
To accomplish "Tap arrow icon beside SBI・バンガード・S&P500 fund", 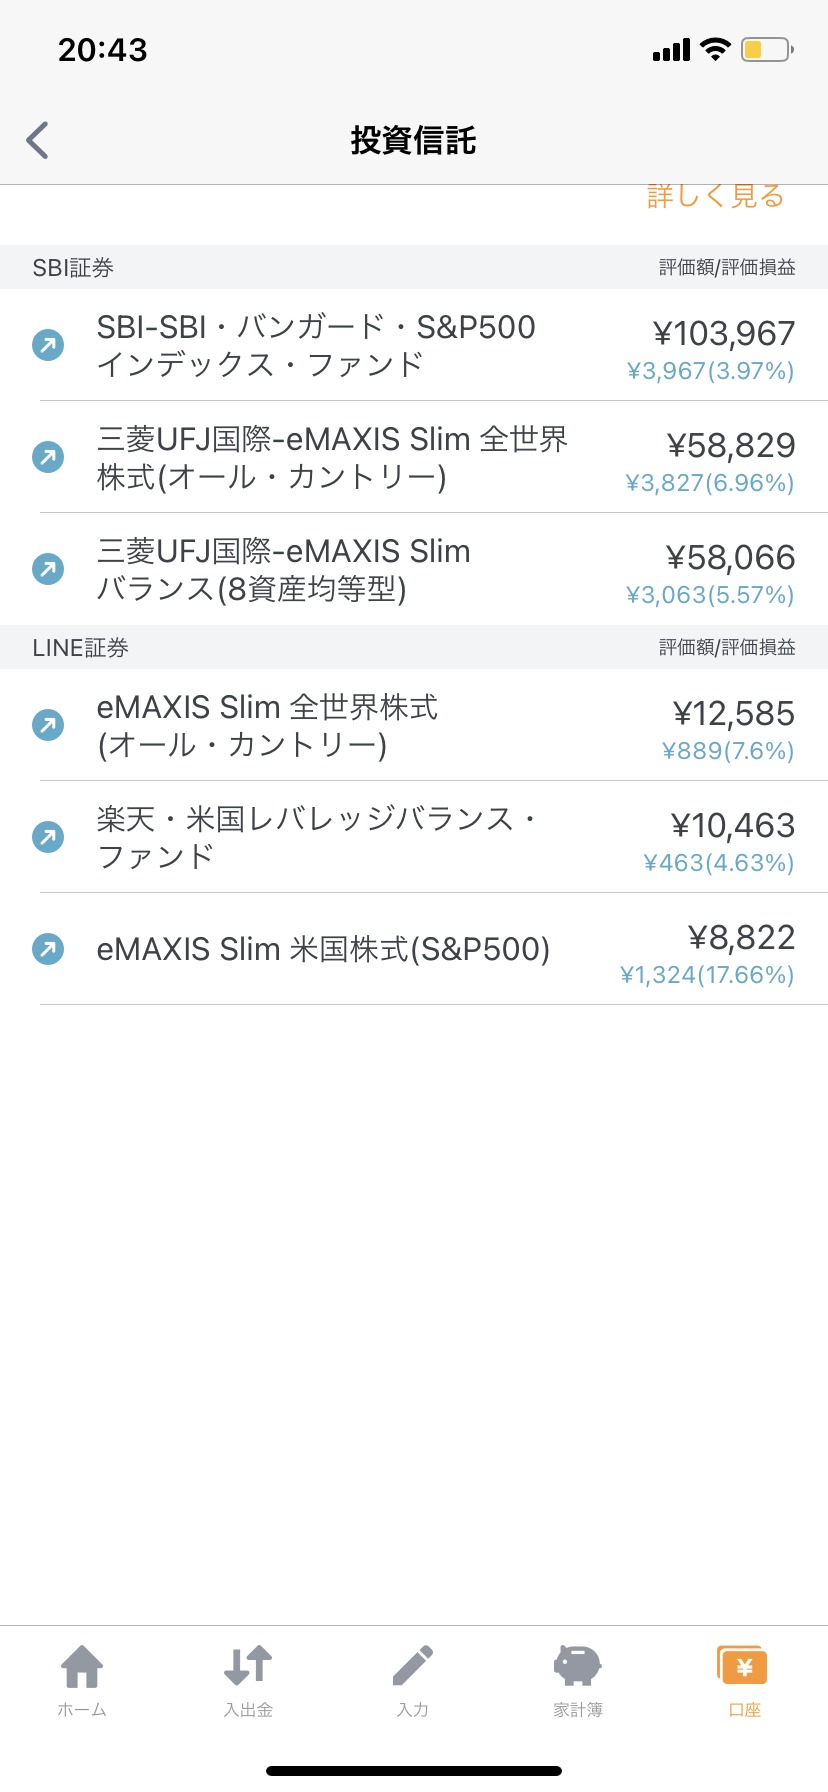I will [48, 345].
